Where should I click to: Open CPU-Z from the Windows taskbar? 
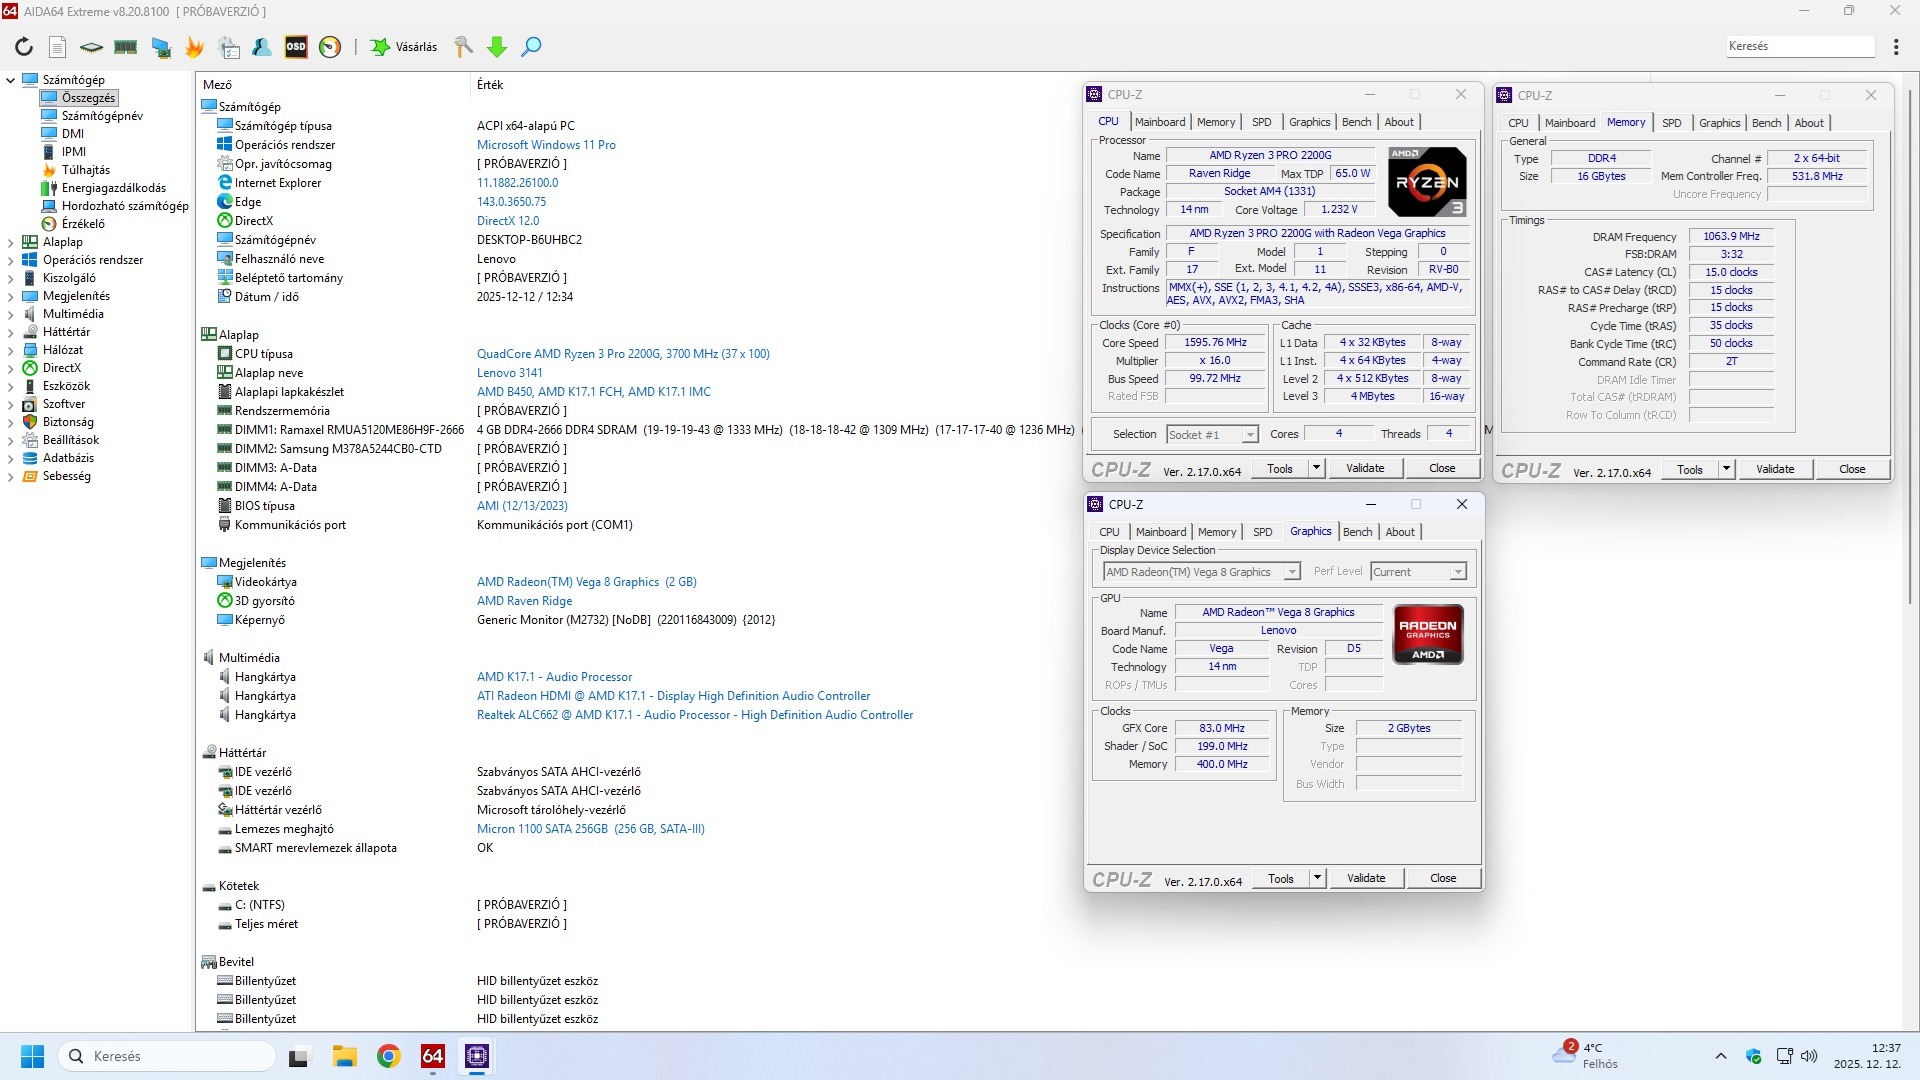477,1056
